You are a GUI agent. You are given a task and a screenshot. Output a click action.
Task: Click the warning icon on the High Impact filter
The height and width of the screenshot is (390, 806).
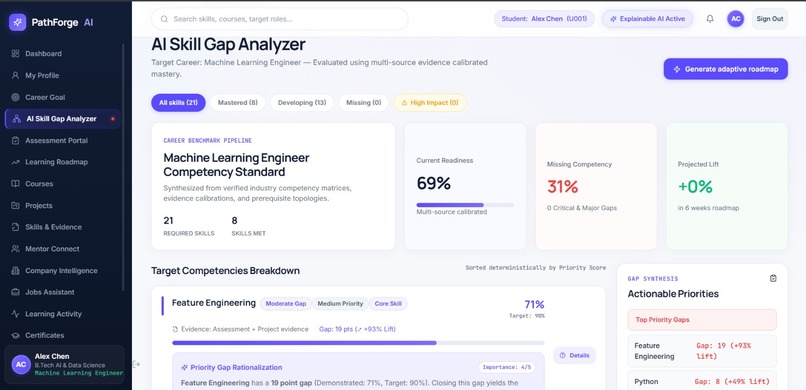[x=404, y=103]
